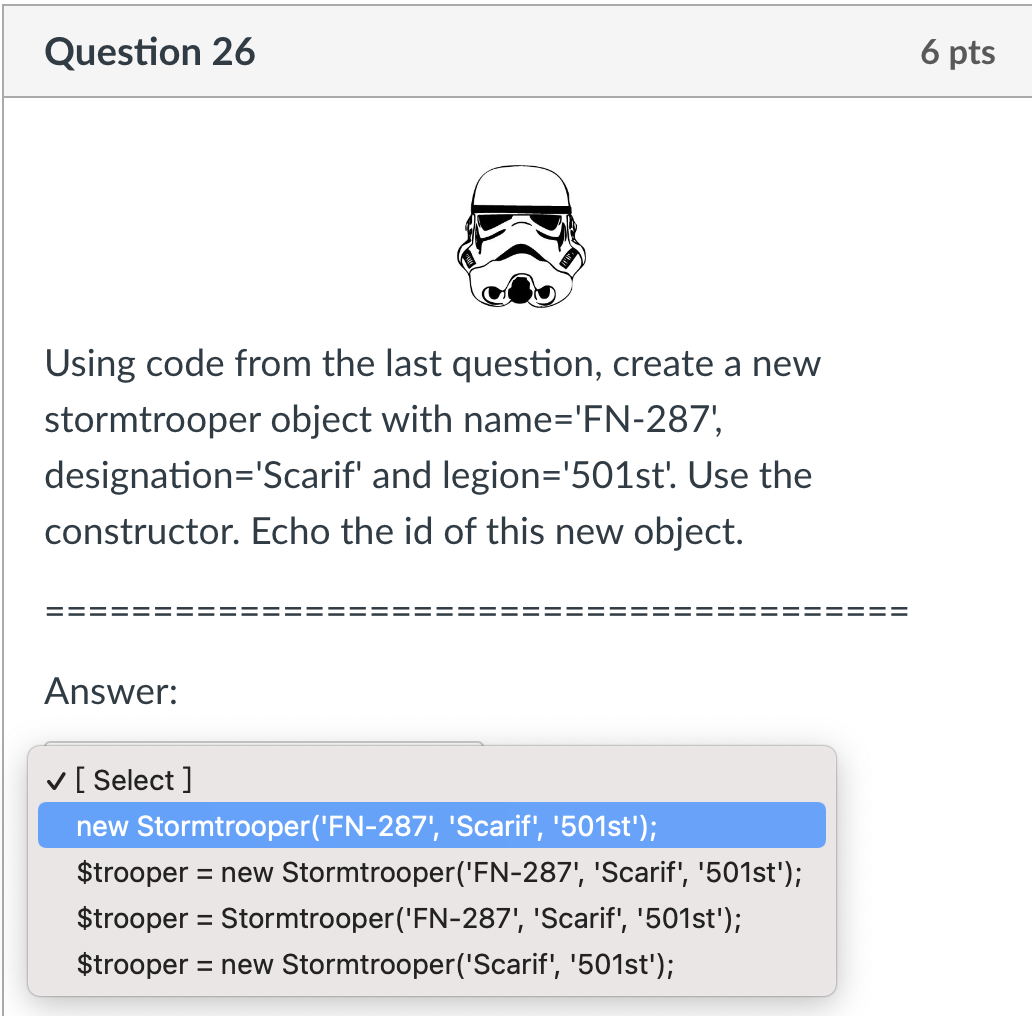Select $trooper = Stormtrooper('FN-287', 'Scarif', '501st');
Viewport: 1032px width, 1016px height.
point(410,917)
